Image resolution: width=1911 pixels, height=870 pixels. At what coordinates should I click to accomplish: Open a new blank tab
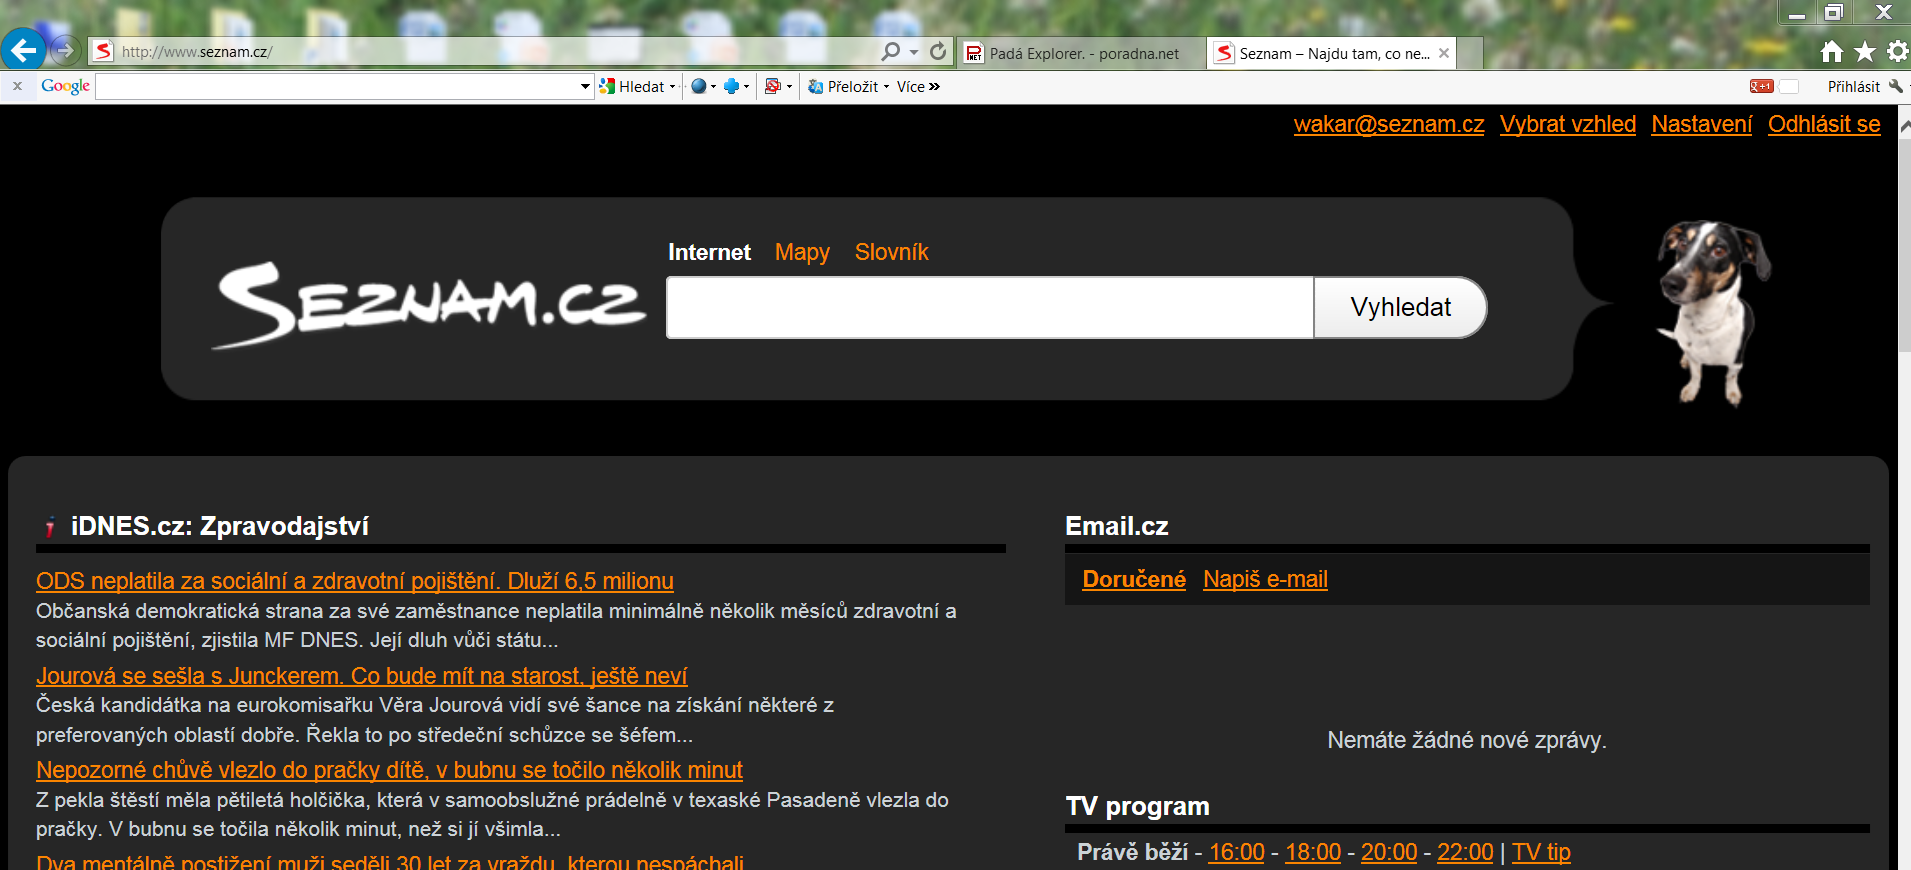[x=1470, y=53]
